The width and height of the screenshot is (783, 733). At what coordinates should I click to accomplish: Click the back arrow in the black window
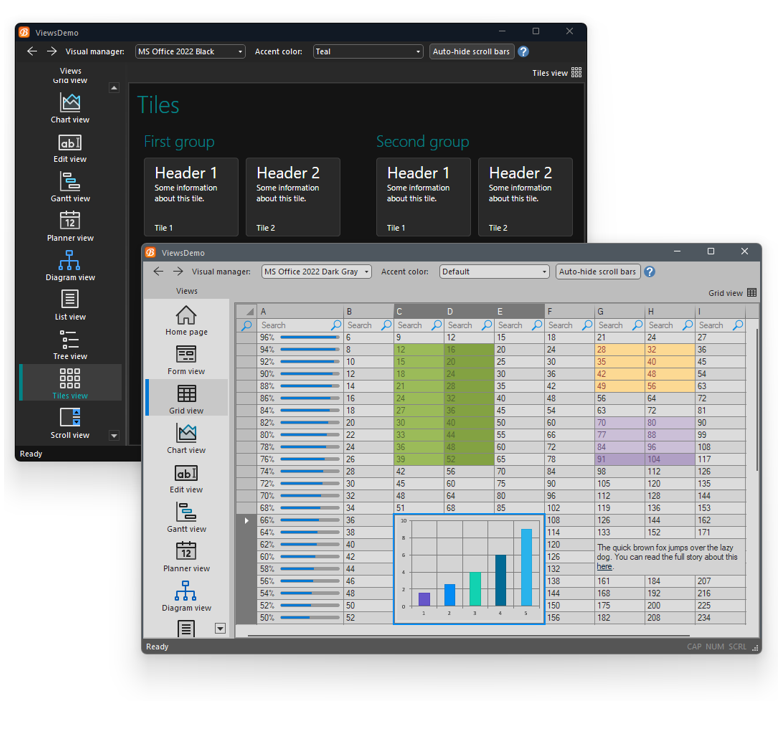[32, 51]
